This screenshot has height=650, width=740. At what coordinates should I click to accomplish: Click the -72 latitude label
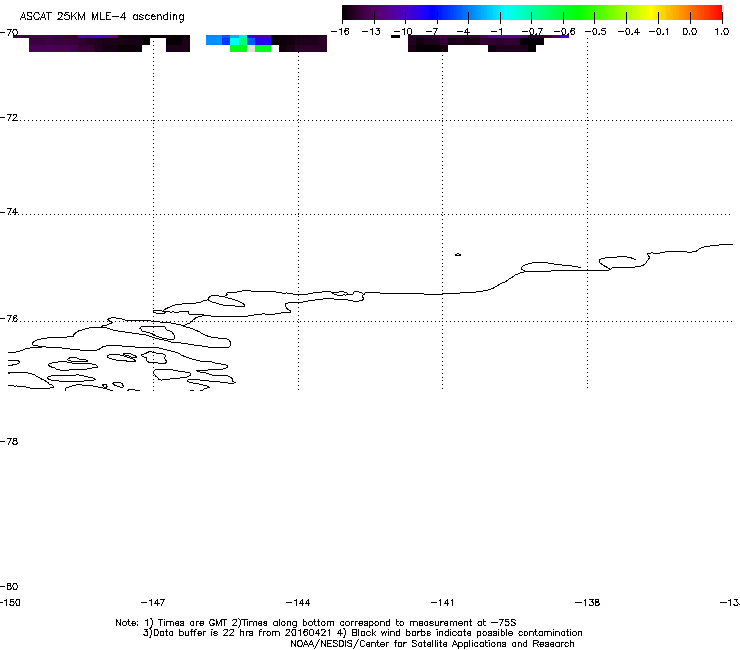click(9, 117)
